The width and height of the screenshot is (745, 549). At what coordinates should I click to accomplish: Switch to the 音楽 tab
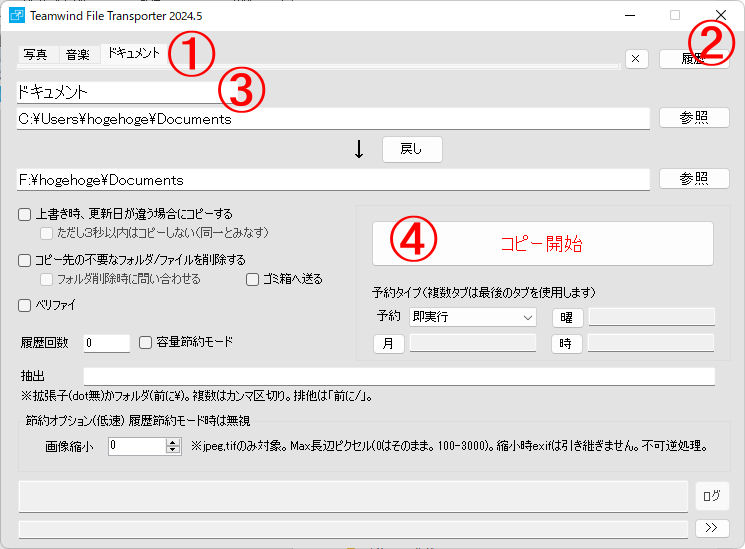point(77,54)
